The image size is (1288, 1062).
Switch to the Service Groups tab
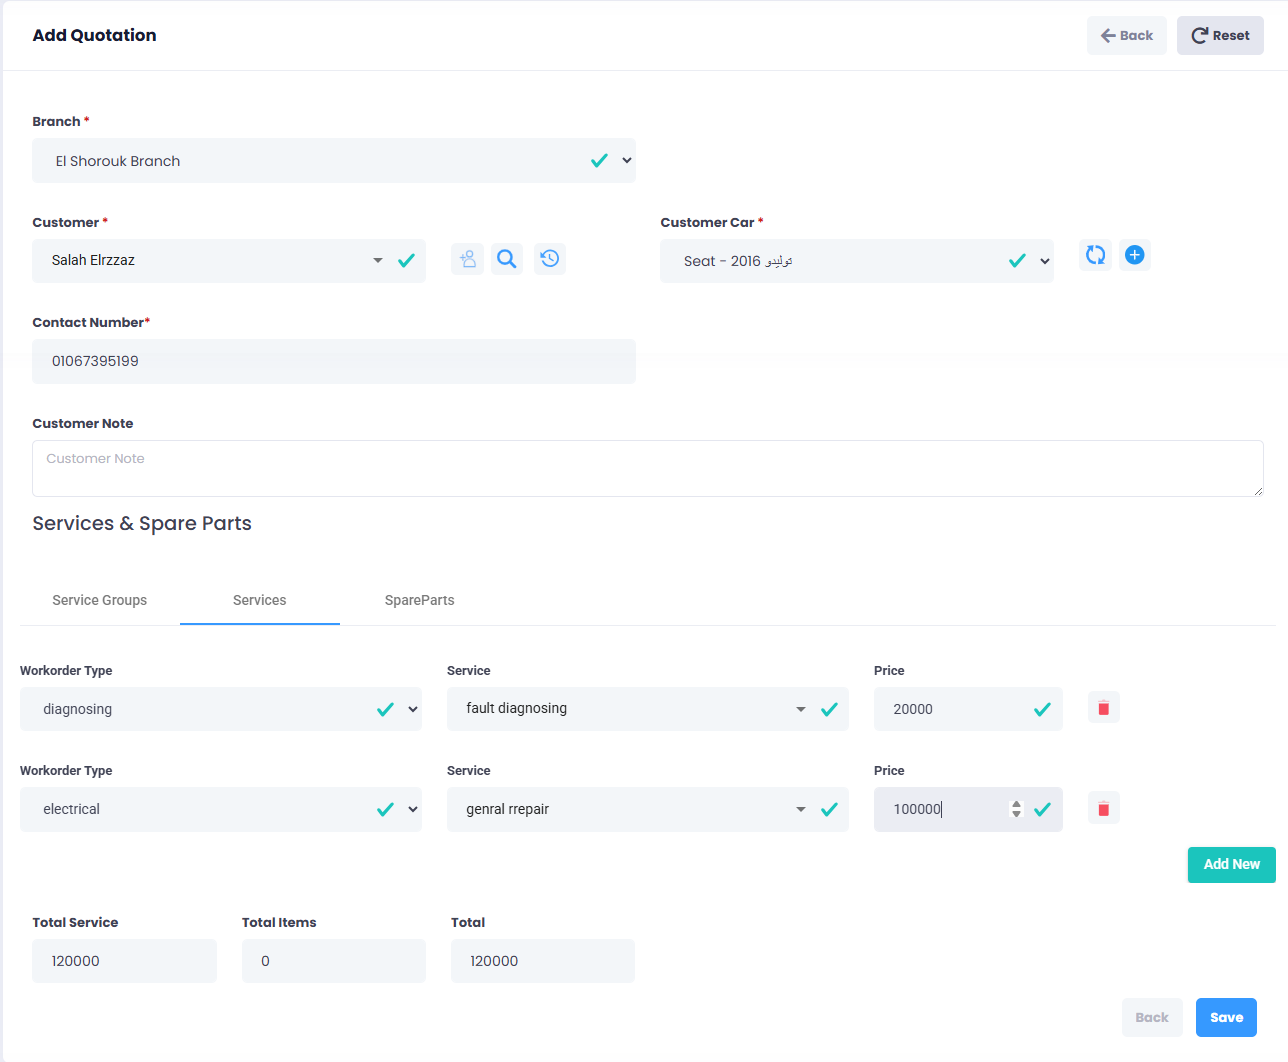click(x=100, y=600)
